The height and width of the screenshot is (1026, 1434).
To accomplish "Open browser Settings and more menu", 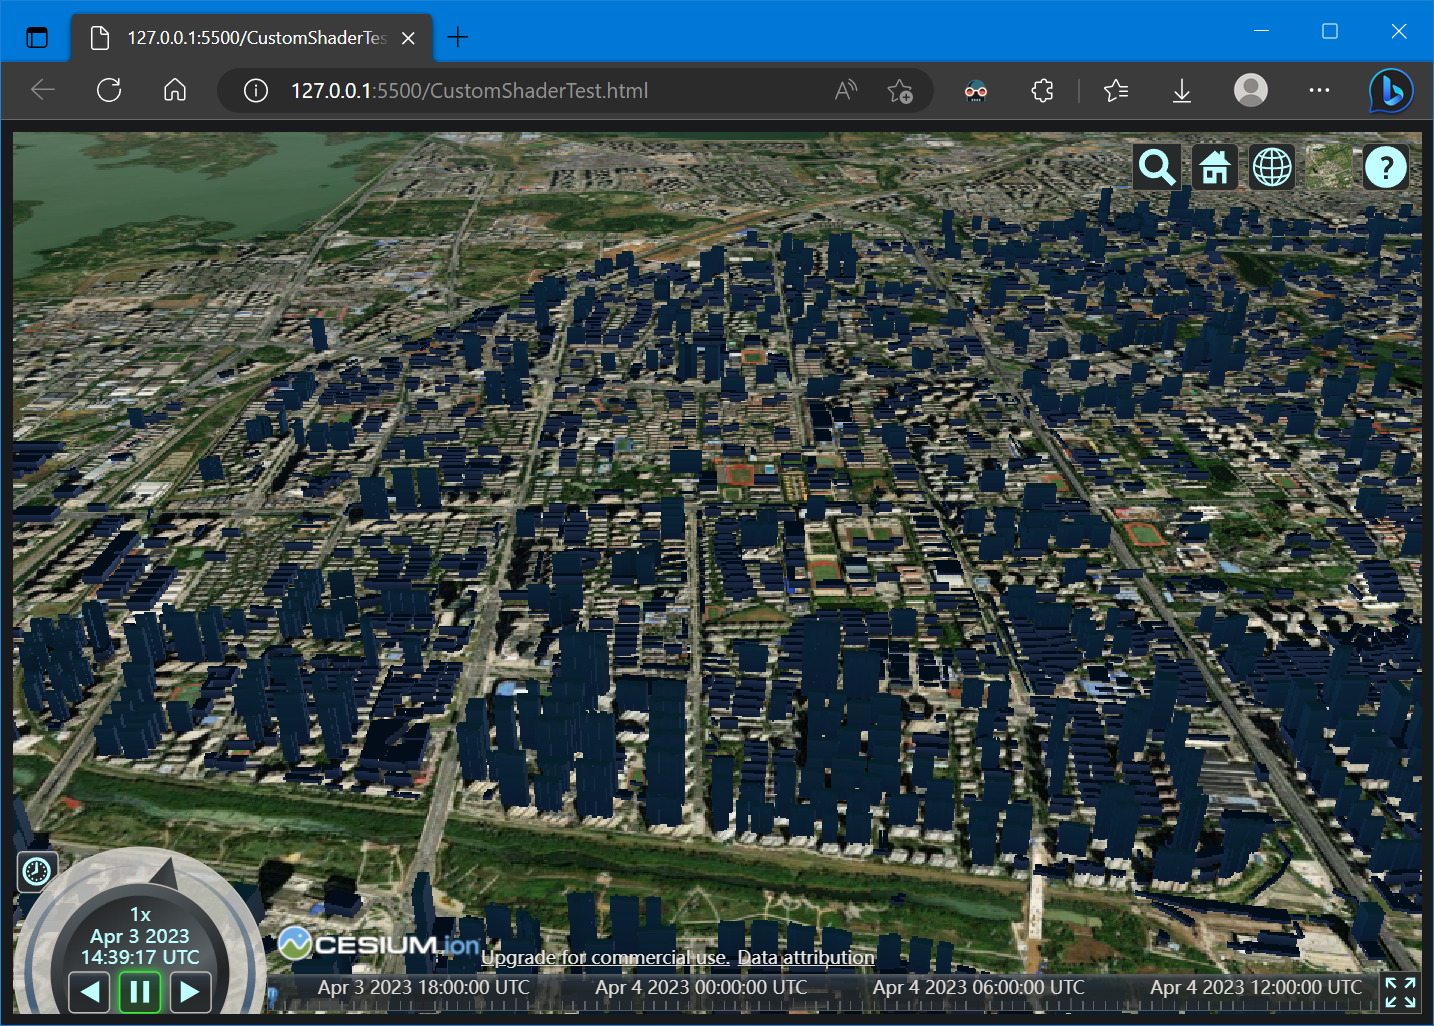I will click(x=1319, y=91).
